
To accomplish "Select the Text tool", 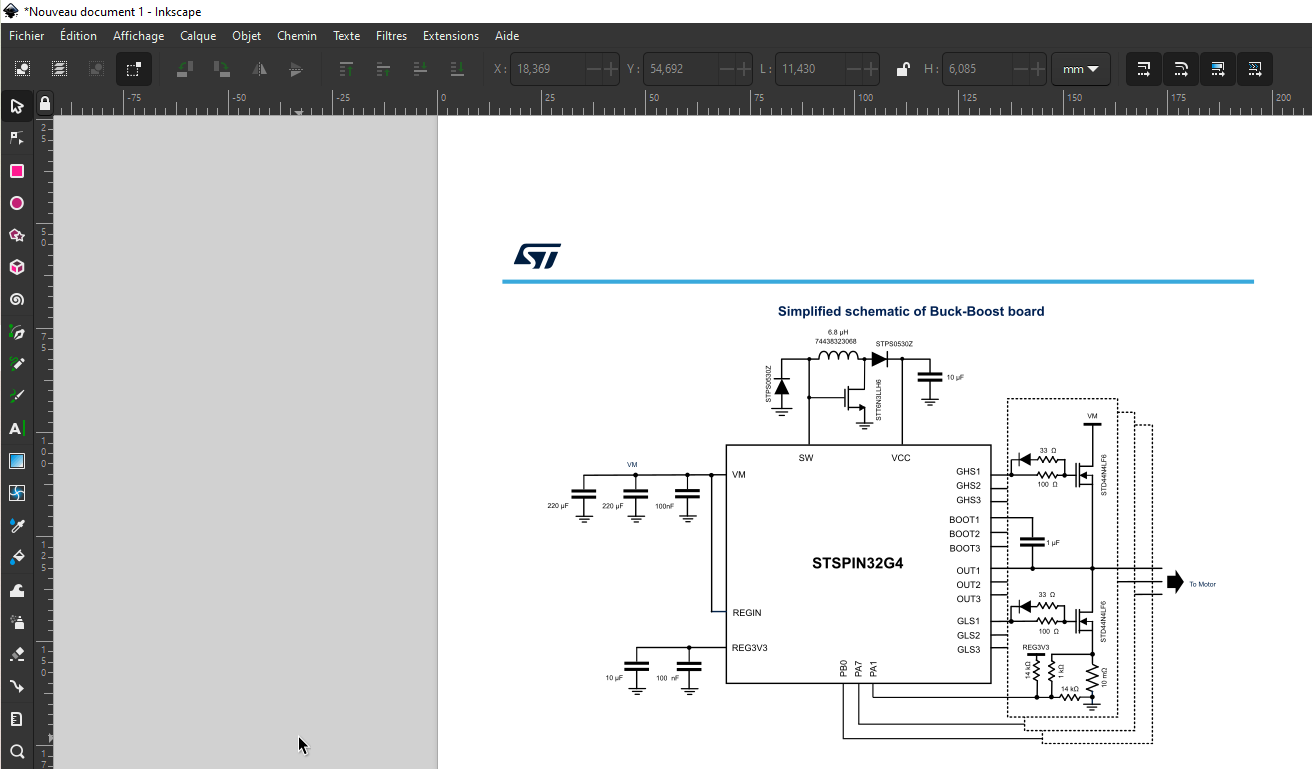I will click(17, 429).
